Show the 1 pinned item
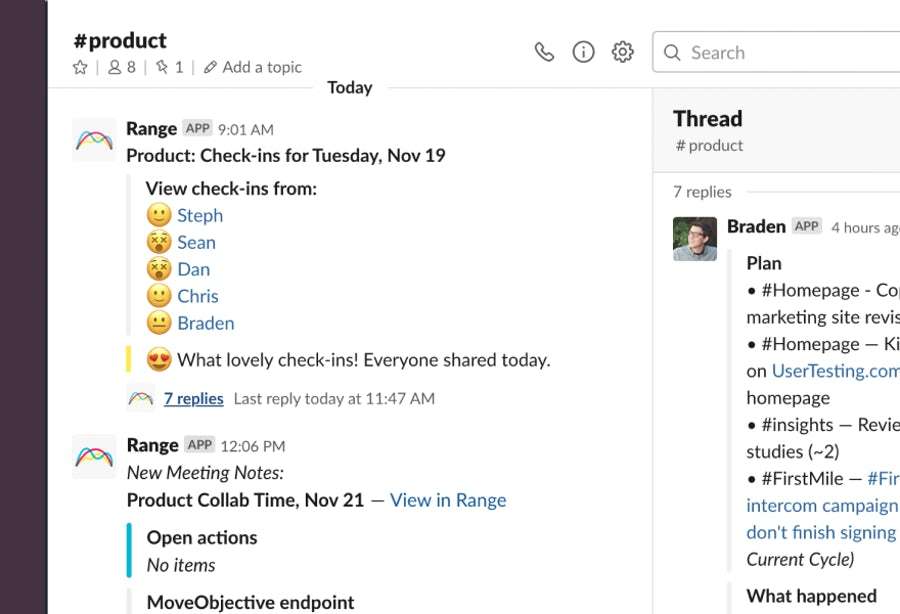The image size is (900, 614). tap(170, 68)
